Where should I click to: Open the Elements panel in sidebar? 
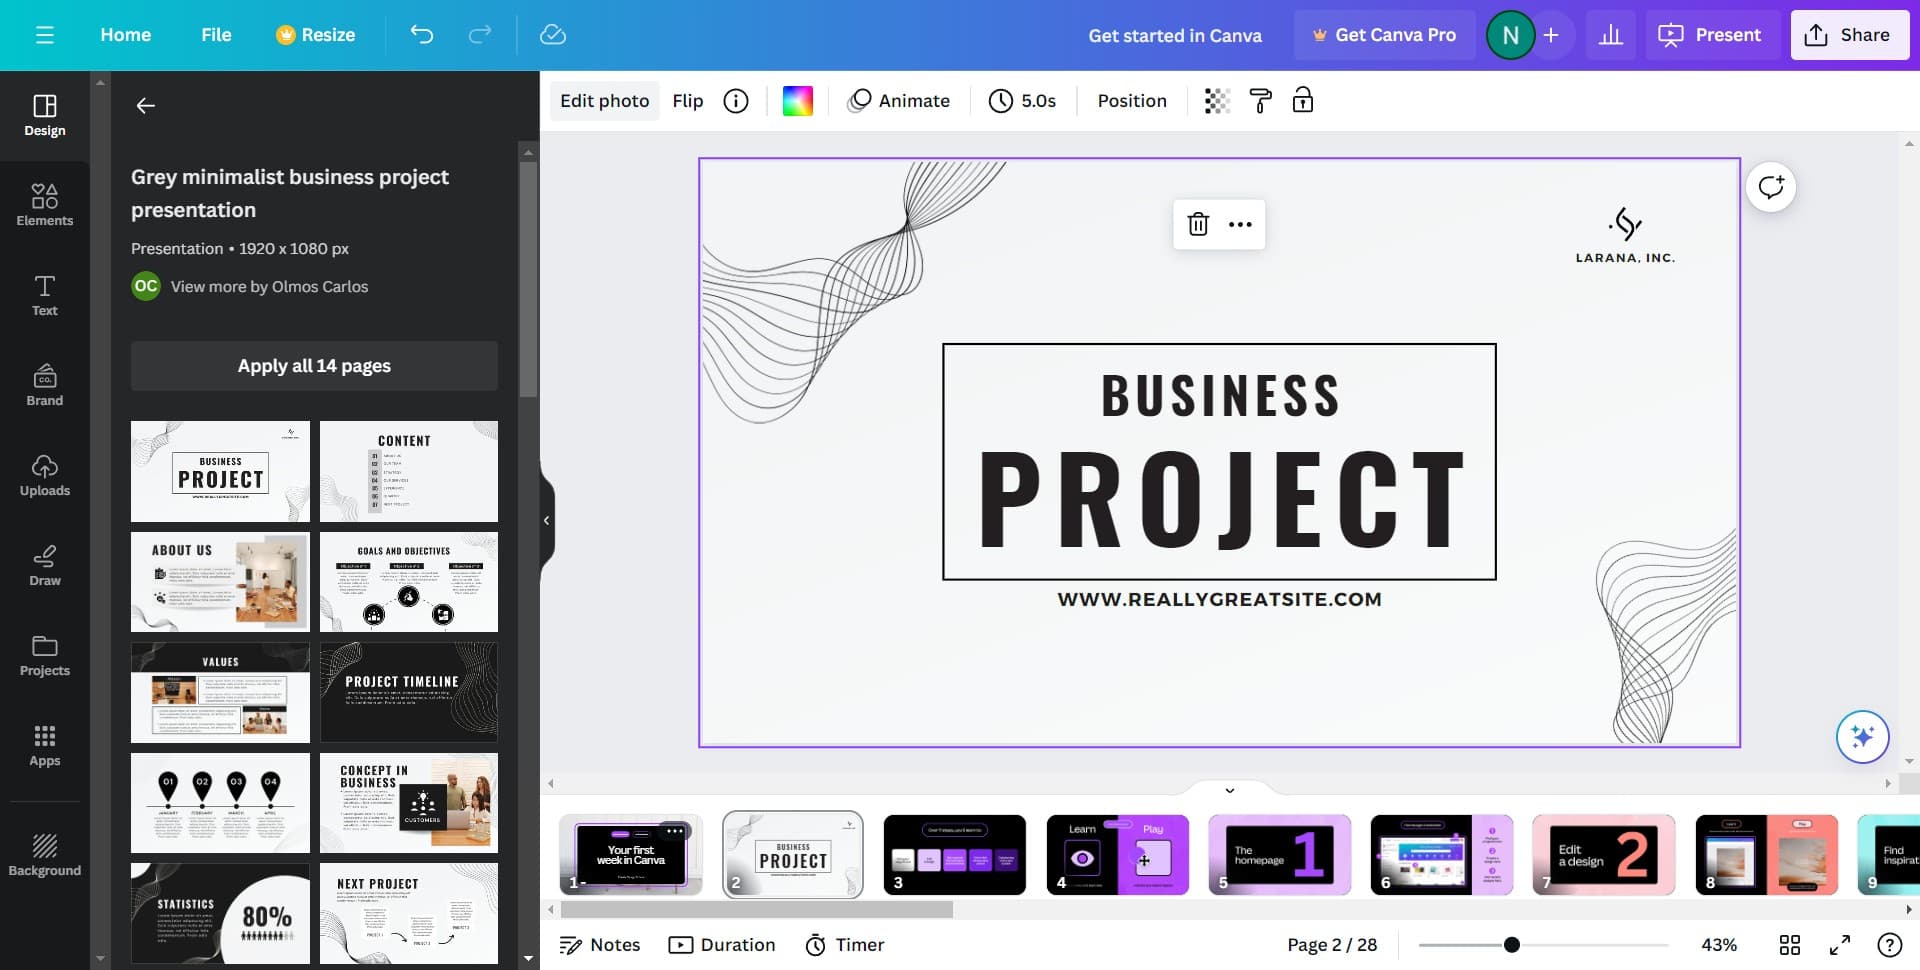(44, 205)
